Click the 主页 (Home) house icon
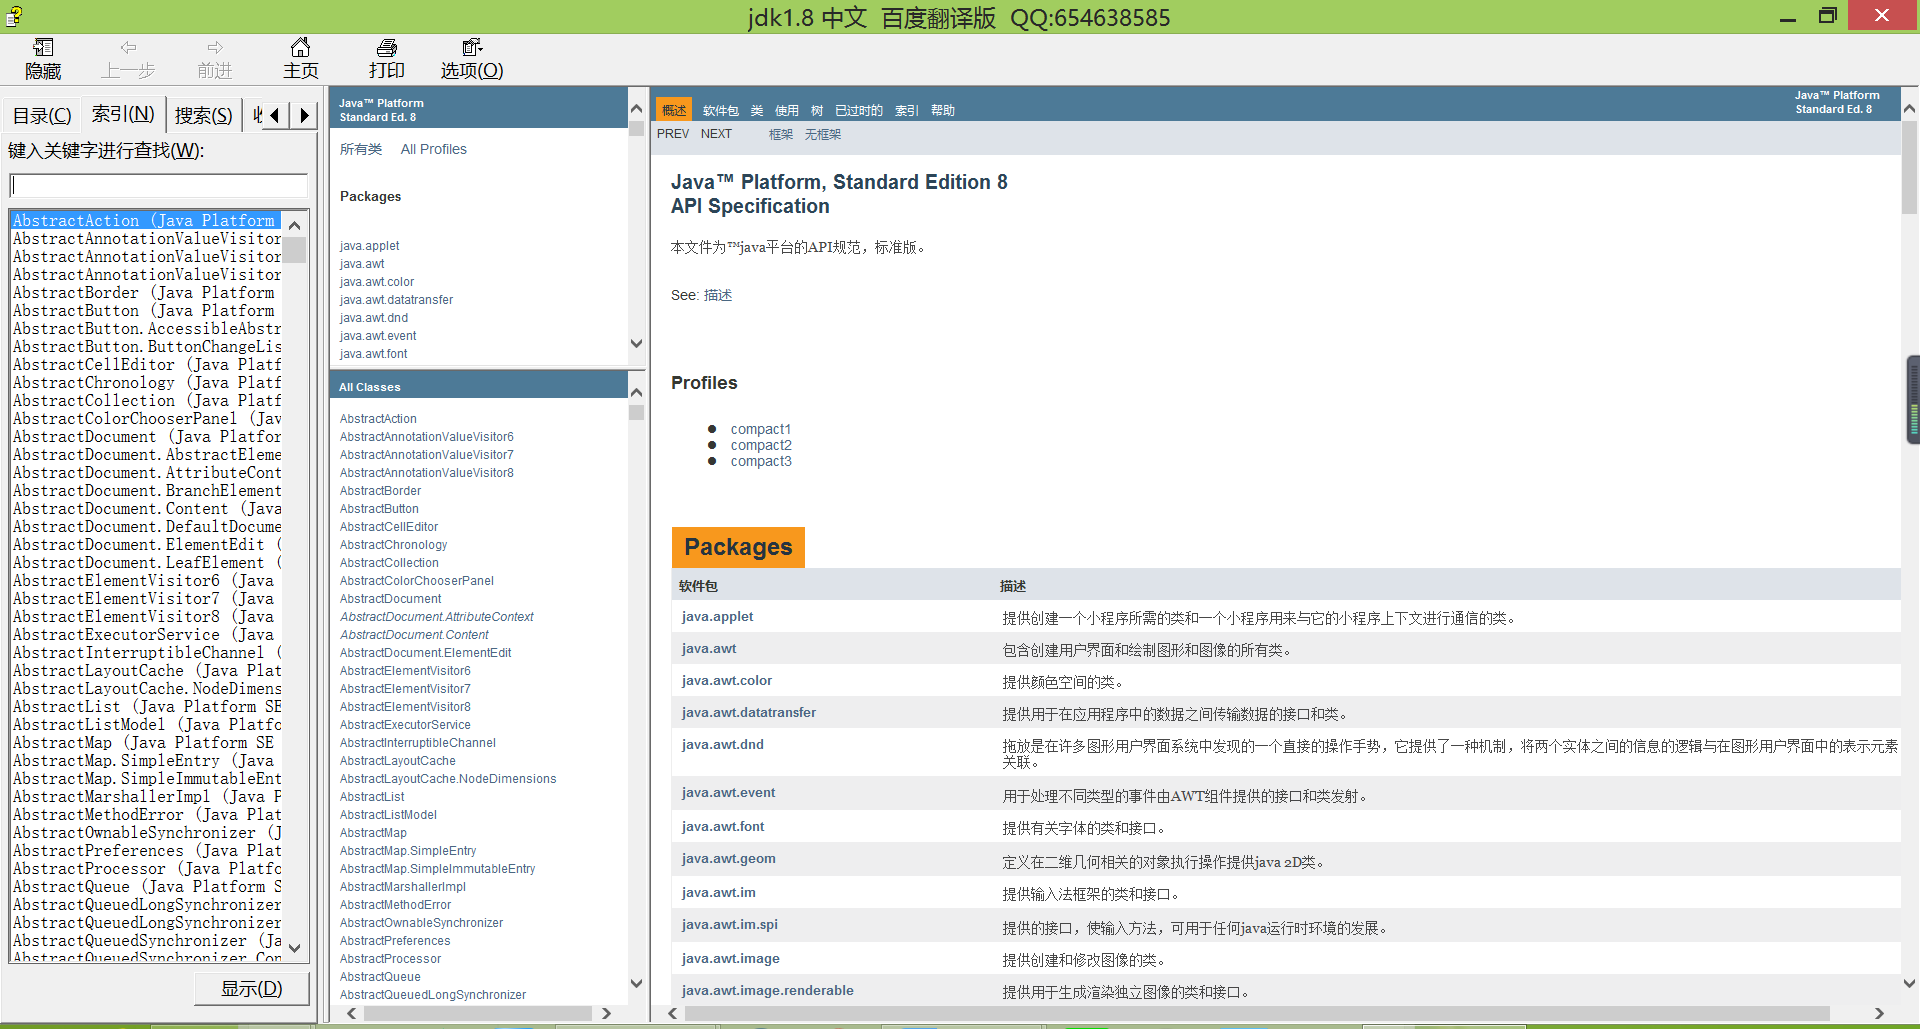1920x1029 pixels. point(300,48)
